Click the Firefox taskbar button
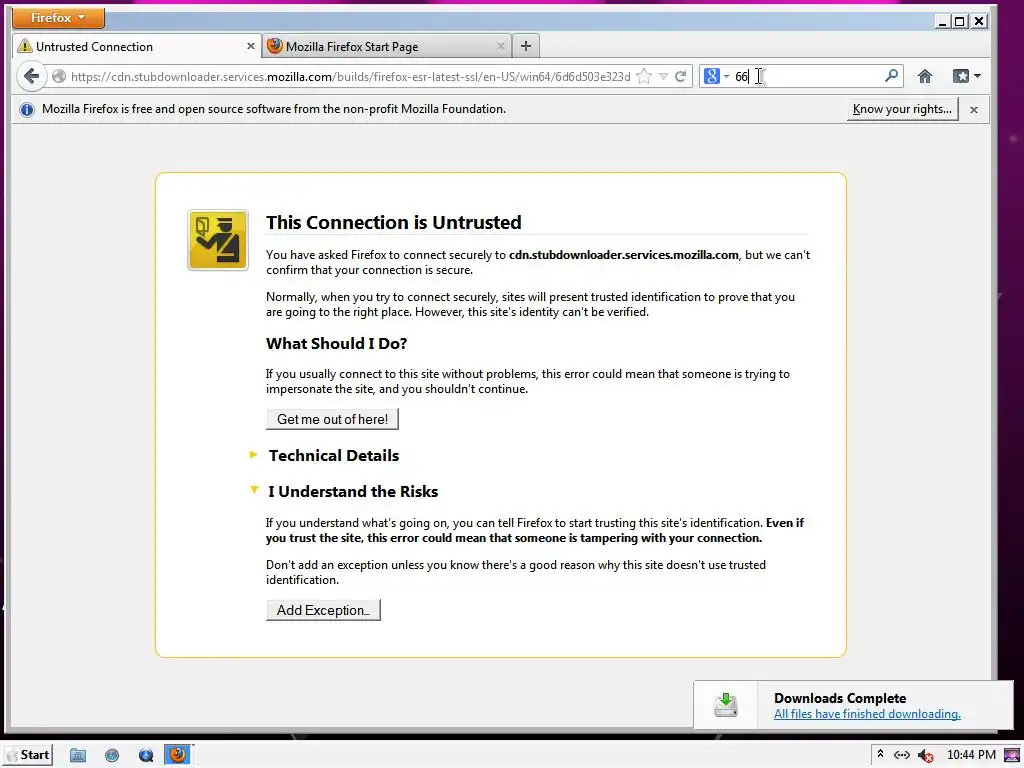This screenshot has width=1024, height=768. 178,755
